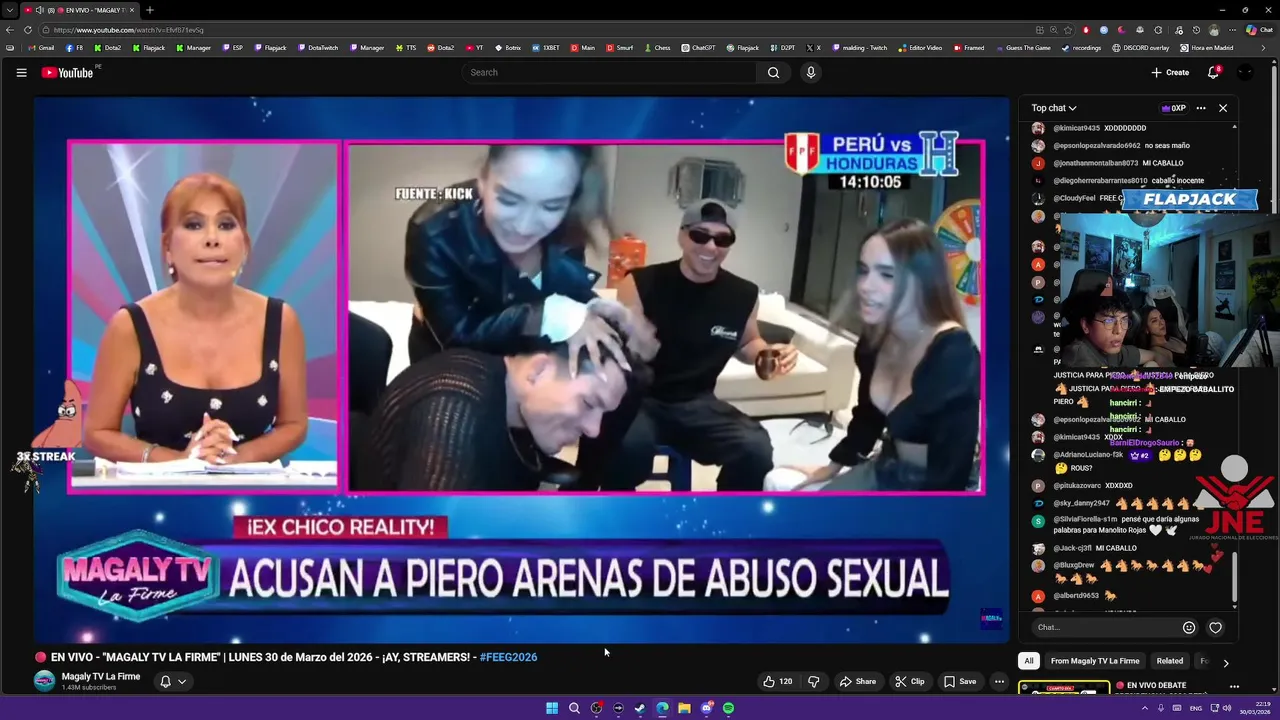1280x720 pixels.
Task: Run search with the magnifier button
Action: point(773,72)
